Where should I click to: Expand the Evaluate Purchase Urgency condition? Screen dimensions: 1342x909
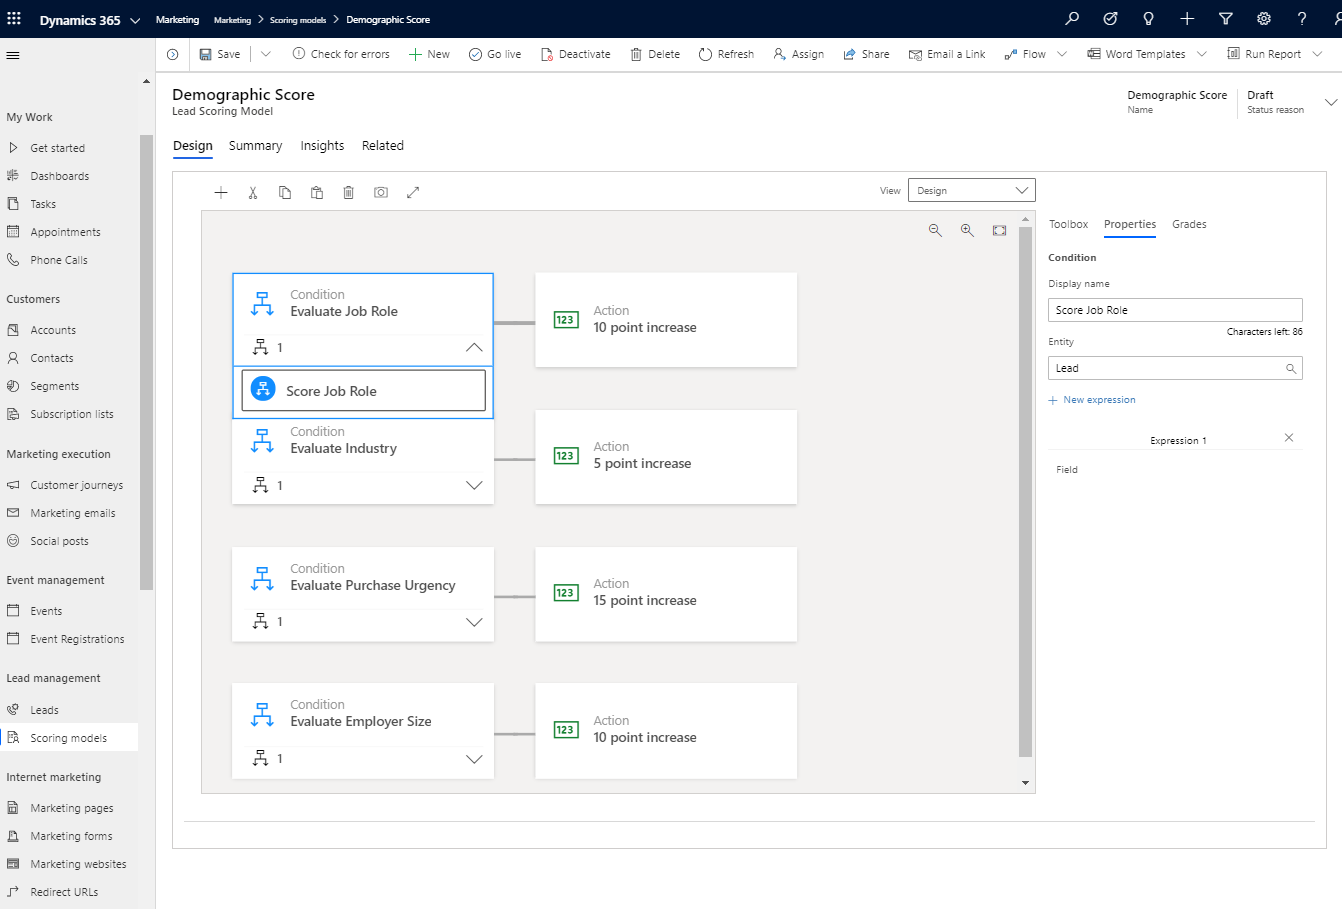click(x=474, y=622)
